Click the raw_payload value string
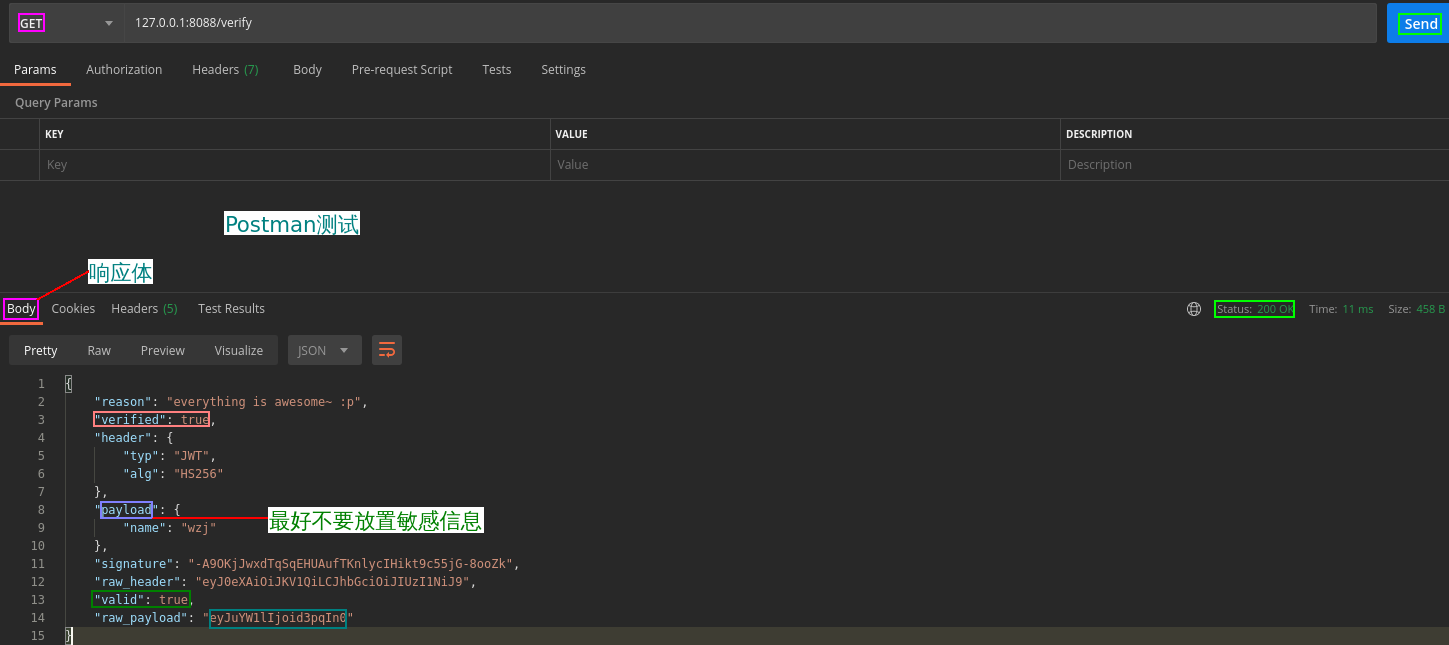The width and height of the screenshot is (1449, 645). pyautogui.click(x=278, y=618)
